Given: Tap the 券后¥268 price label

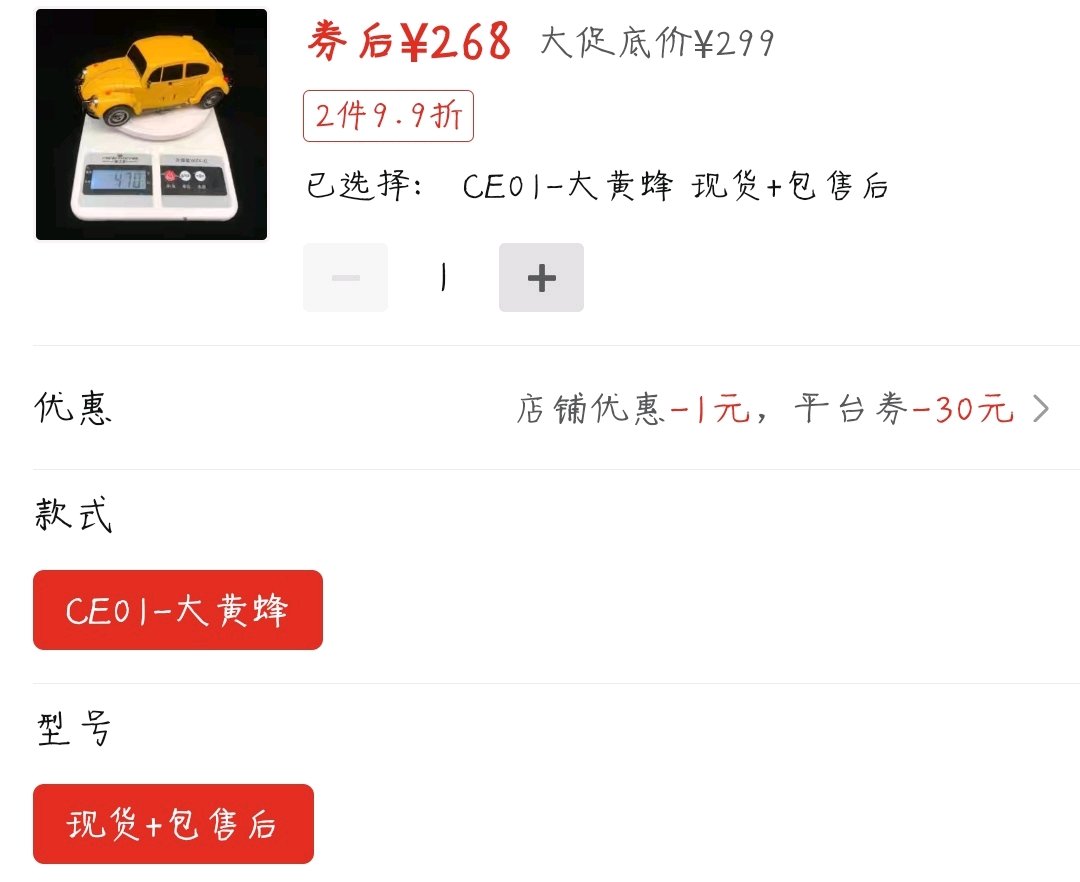Looking at the screenshot, I should click(409, 41).
